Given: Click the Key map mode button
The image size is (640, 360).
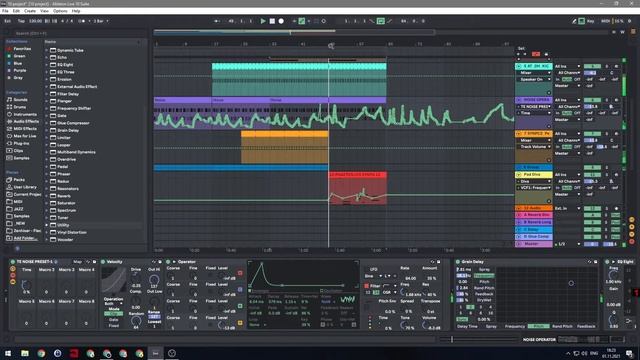Looking at the screenshot, I should (590, 21).
